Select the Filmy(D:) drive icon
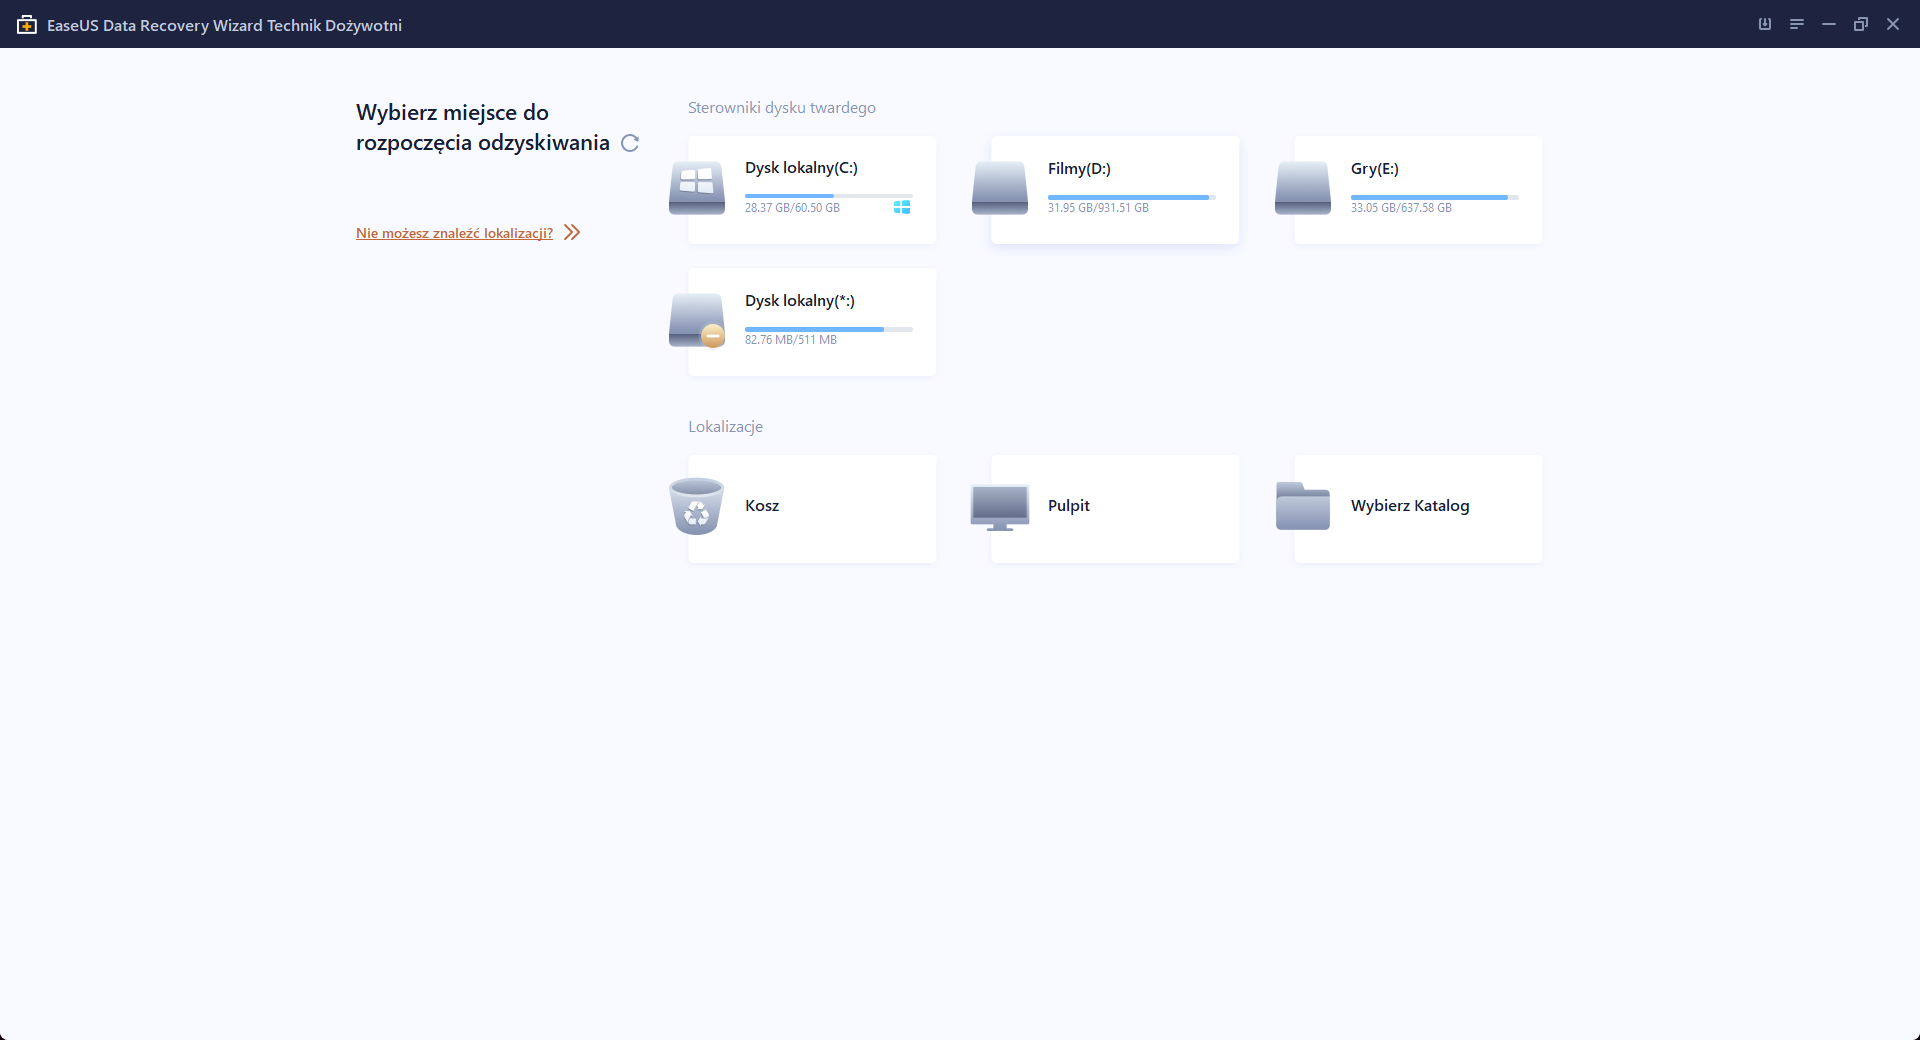 coord(1000,188)
